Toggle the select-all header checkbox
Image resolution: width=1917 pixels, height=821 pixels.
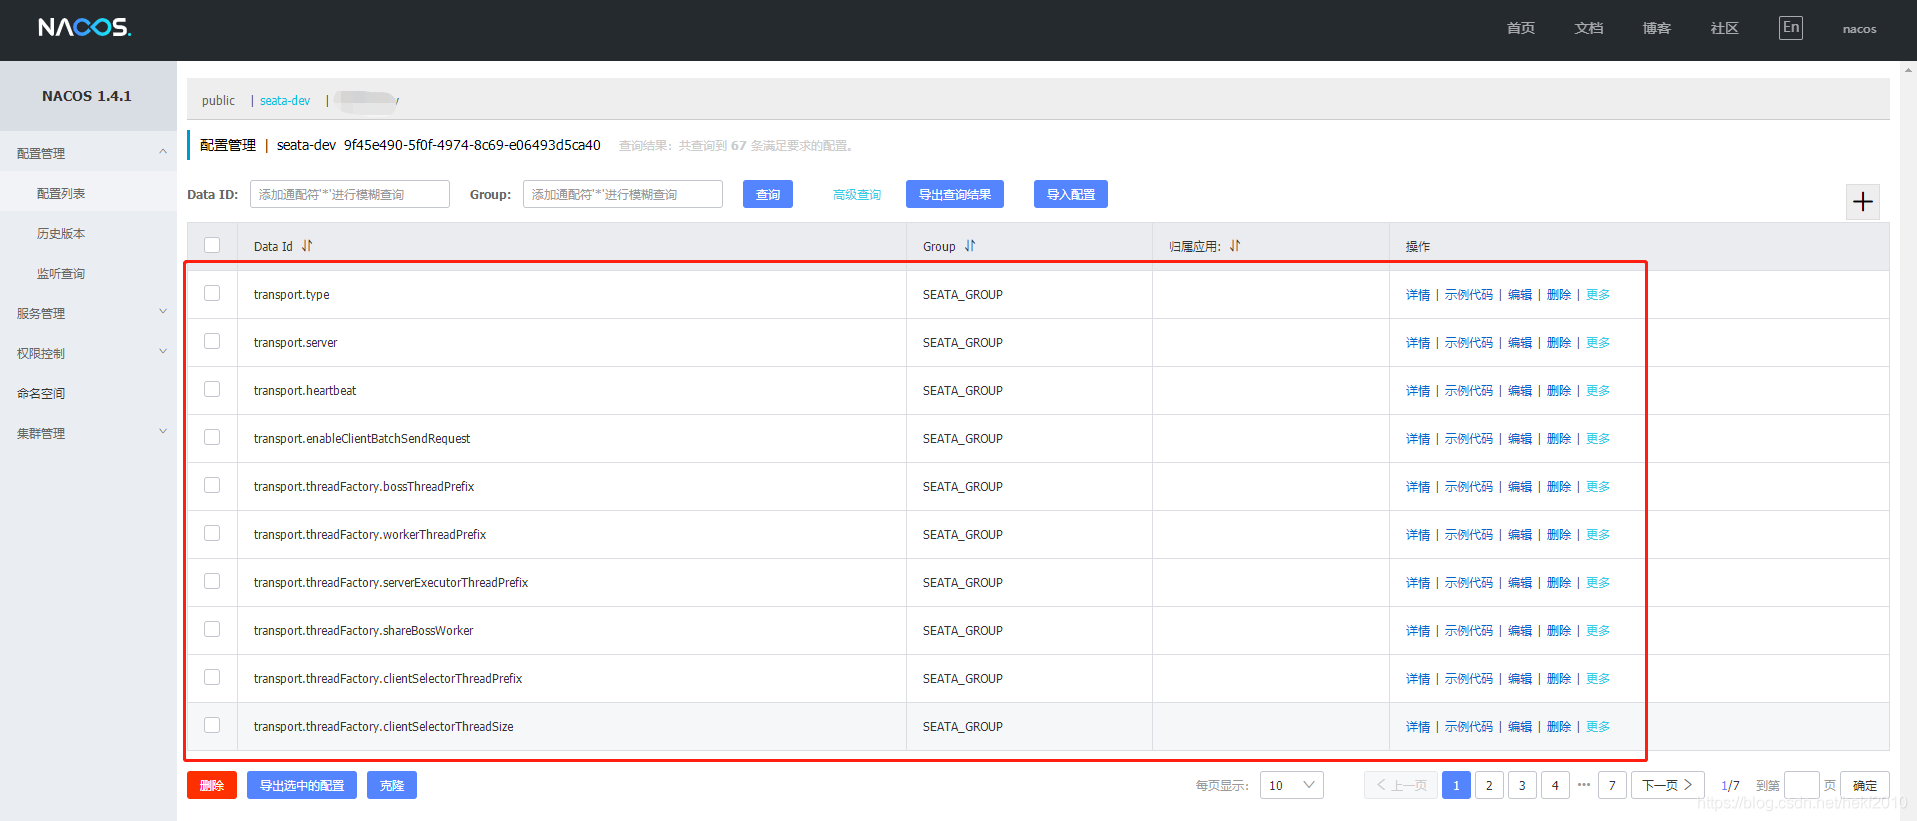pos(212,245)
